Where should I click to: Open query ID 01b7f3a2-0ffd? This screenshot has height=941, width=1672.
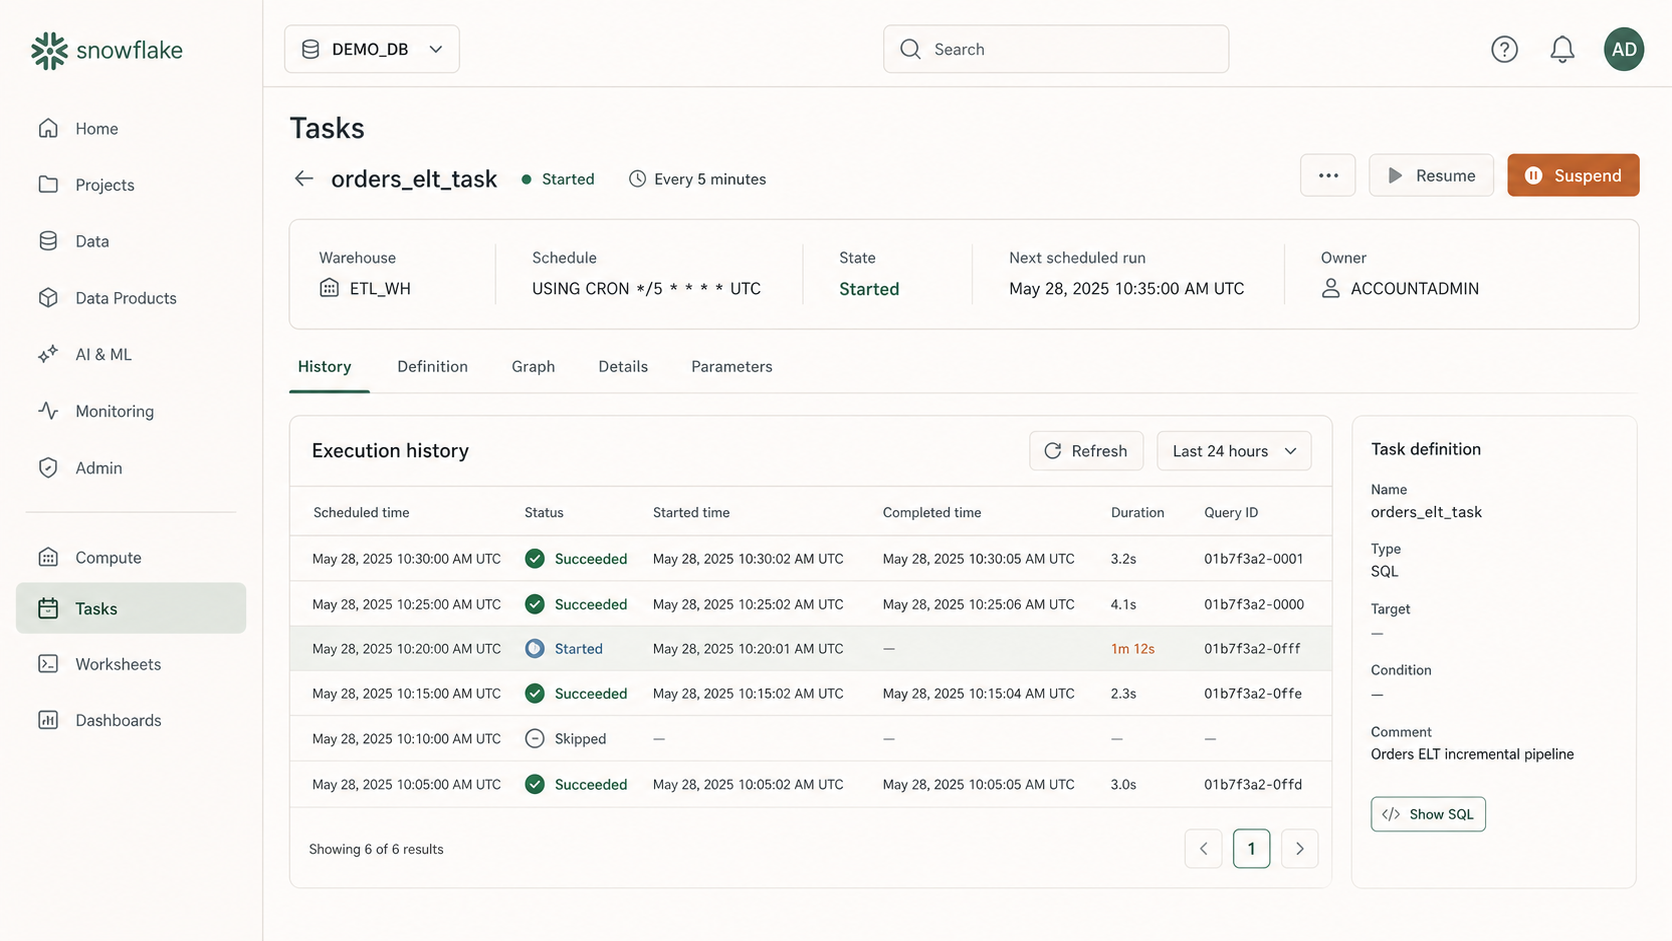[x=1253, y=784]
